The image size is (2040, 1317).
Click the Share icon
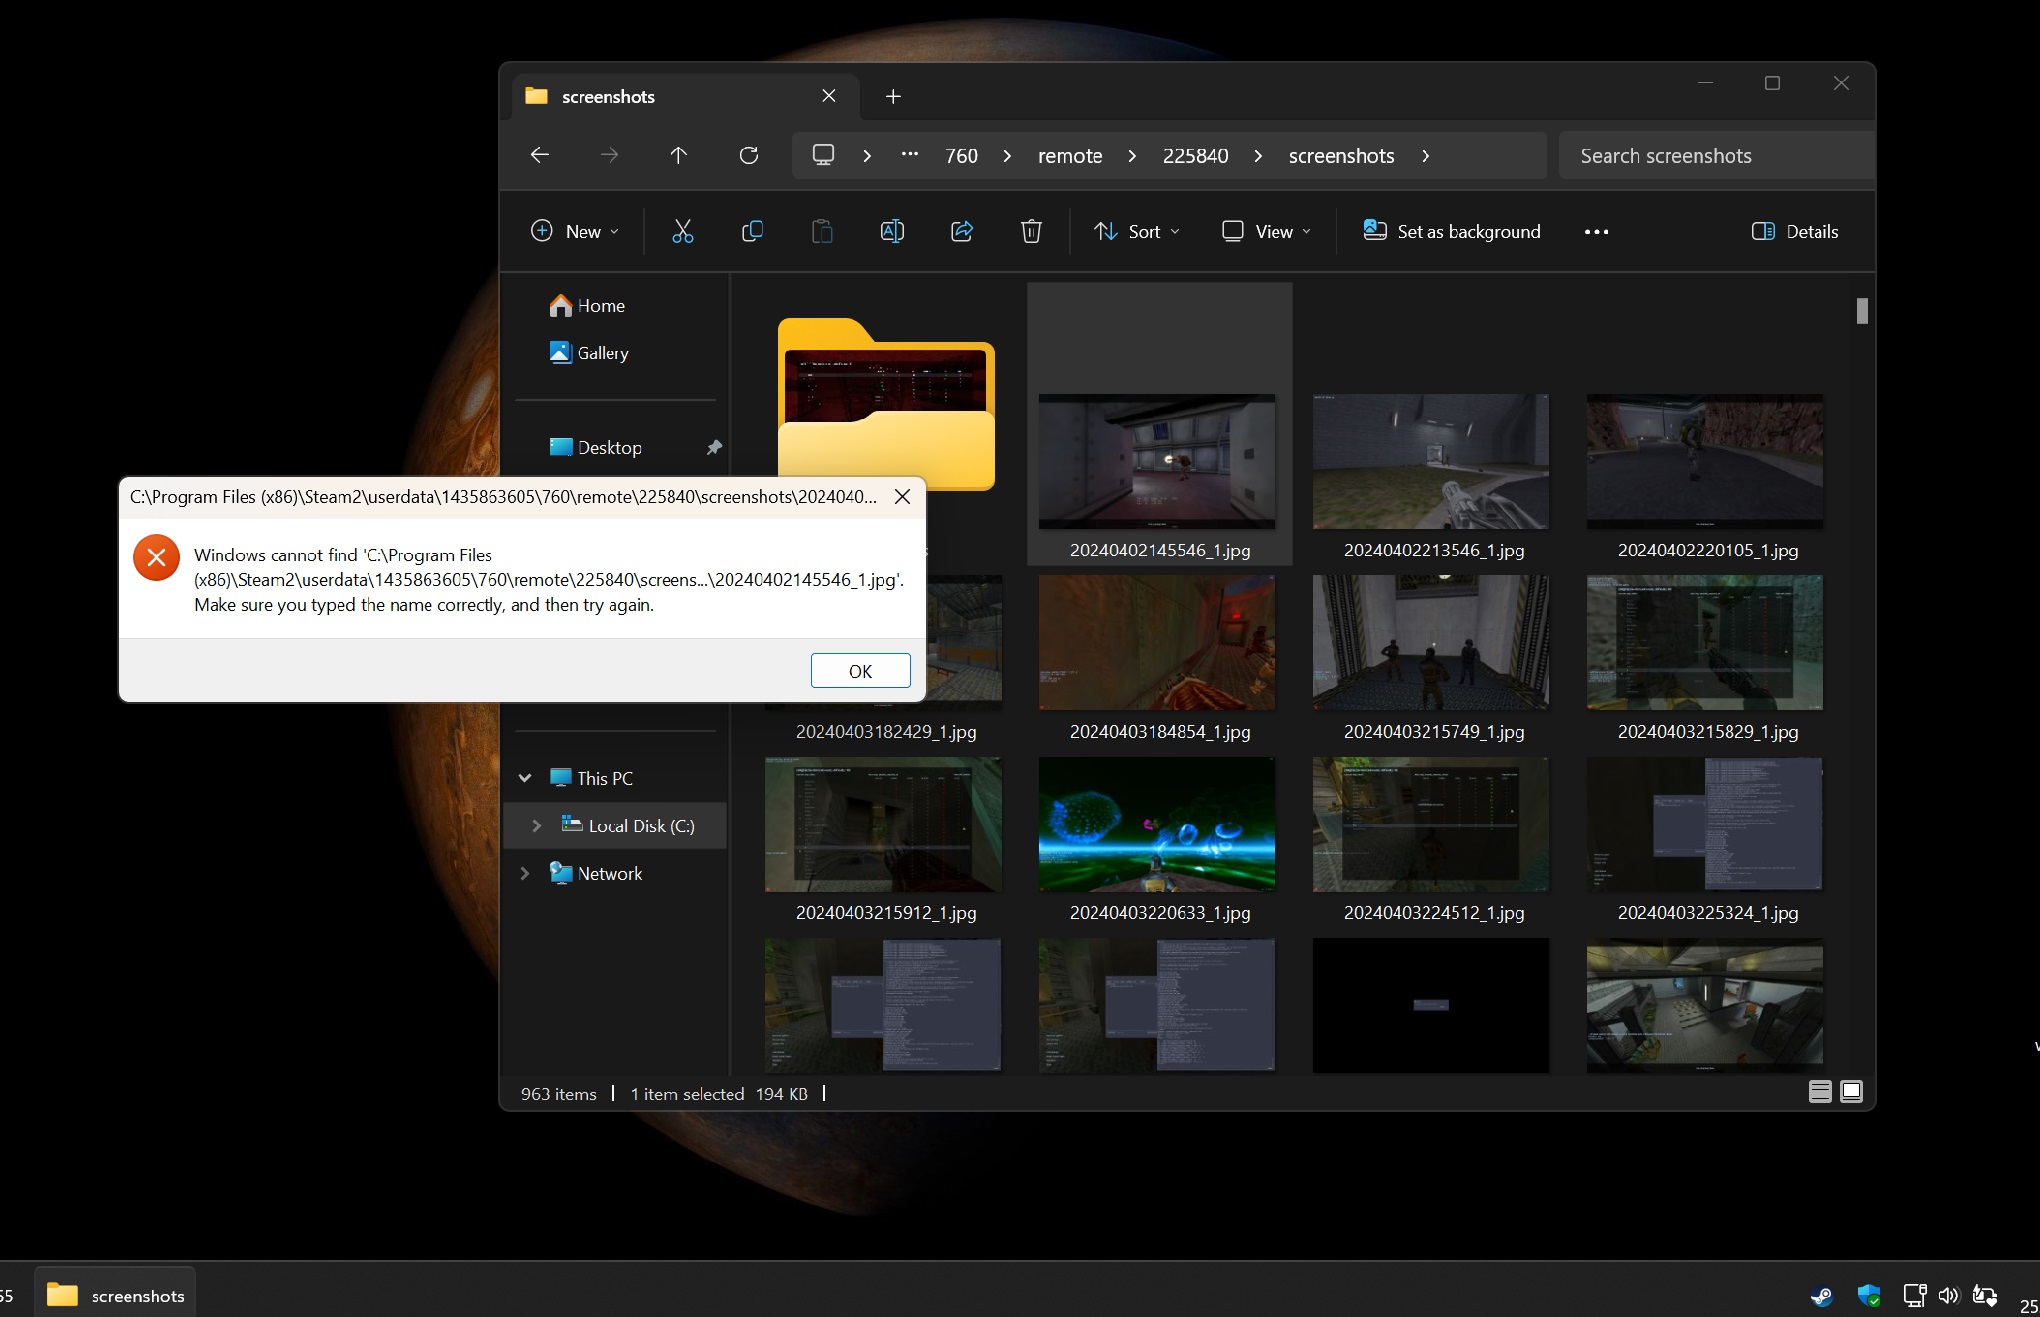pos(962,232)
